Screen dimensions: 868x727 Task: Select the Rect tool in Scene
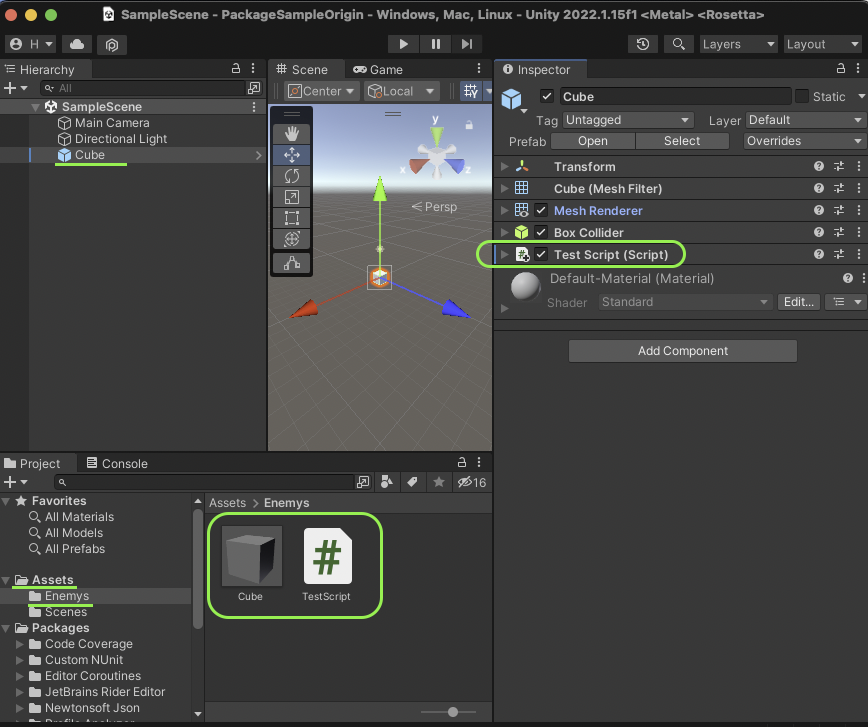point(292,218)
